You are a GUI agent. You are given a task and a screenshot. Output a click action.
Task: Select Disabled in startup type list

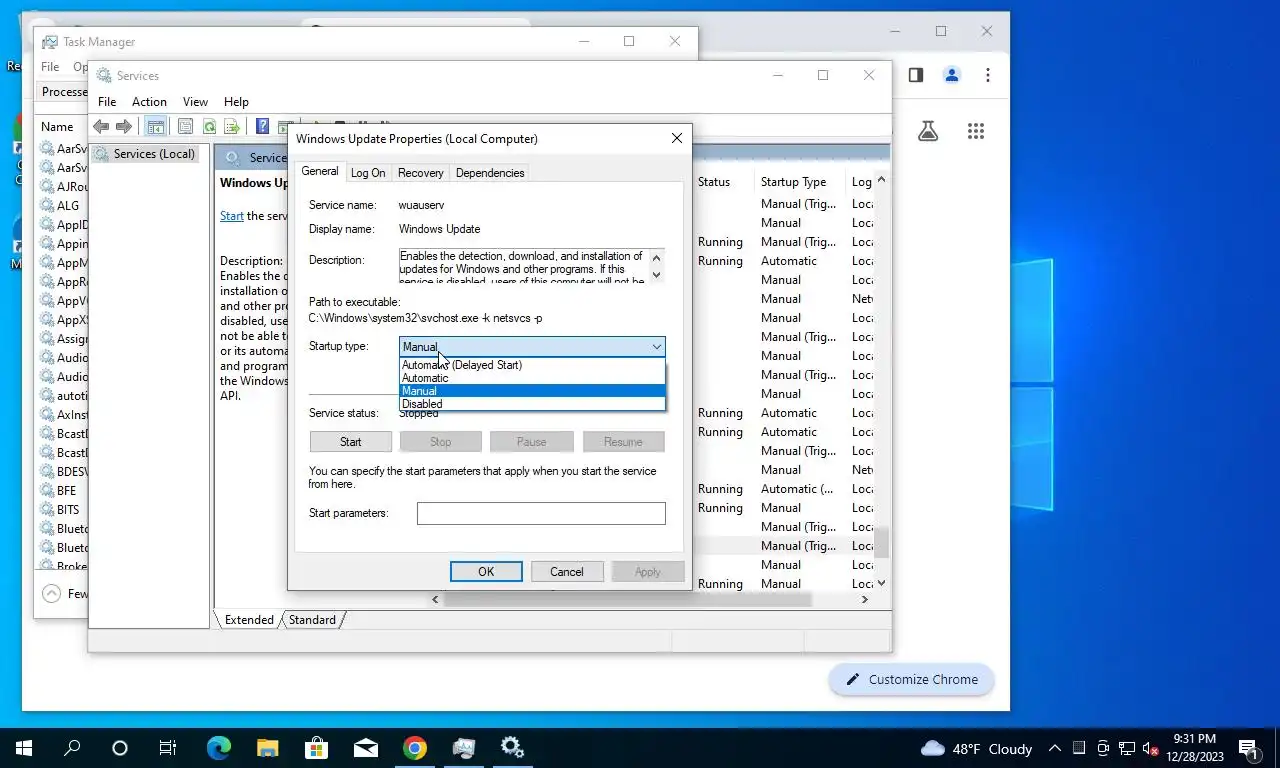[532, 404]
